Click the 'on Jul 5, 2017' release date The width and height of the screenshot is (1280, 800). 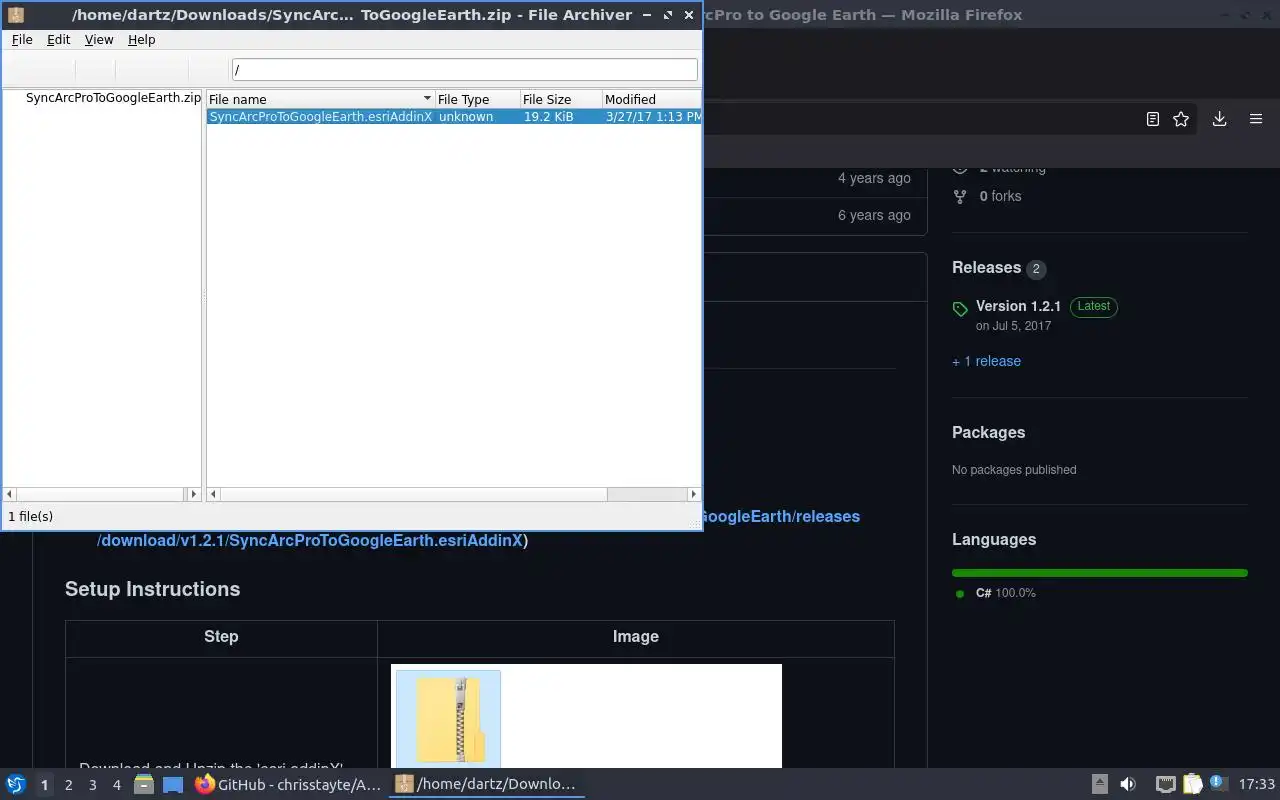coord(1013,326)
